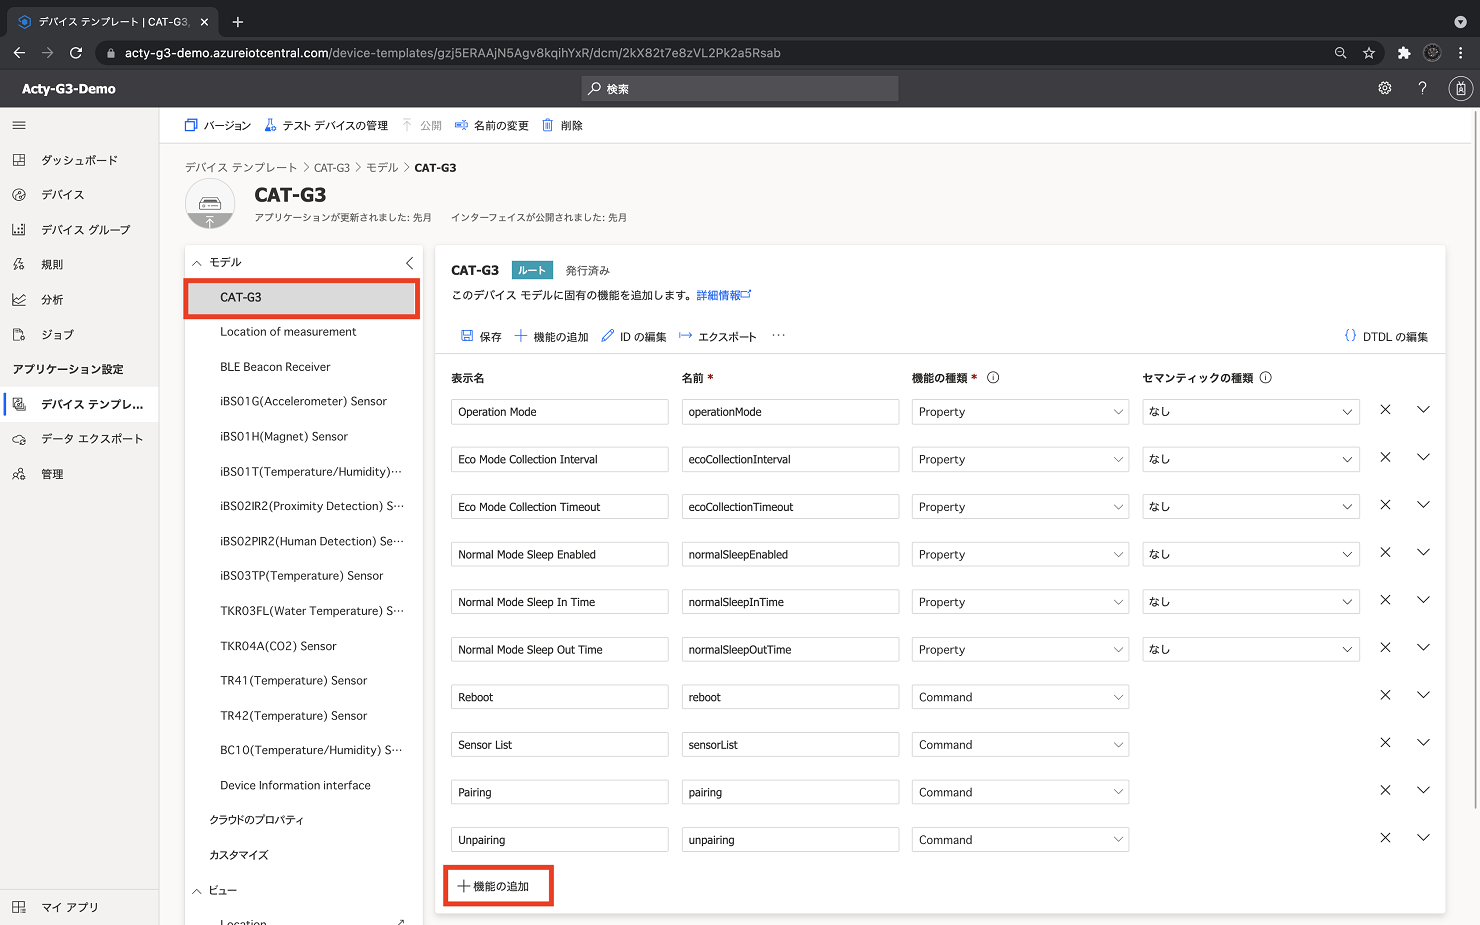Screen dimensions: 1480x925
Task: Click 名前の変更 rename command
Action: pos(491,125)
